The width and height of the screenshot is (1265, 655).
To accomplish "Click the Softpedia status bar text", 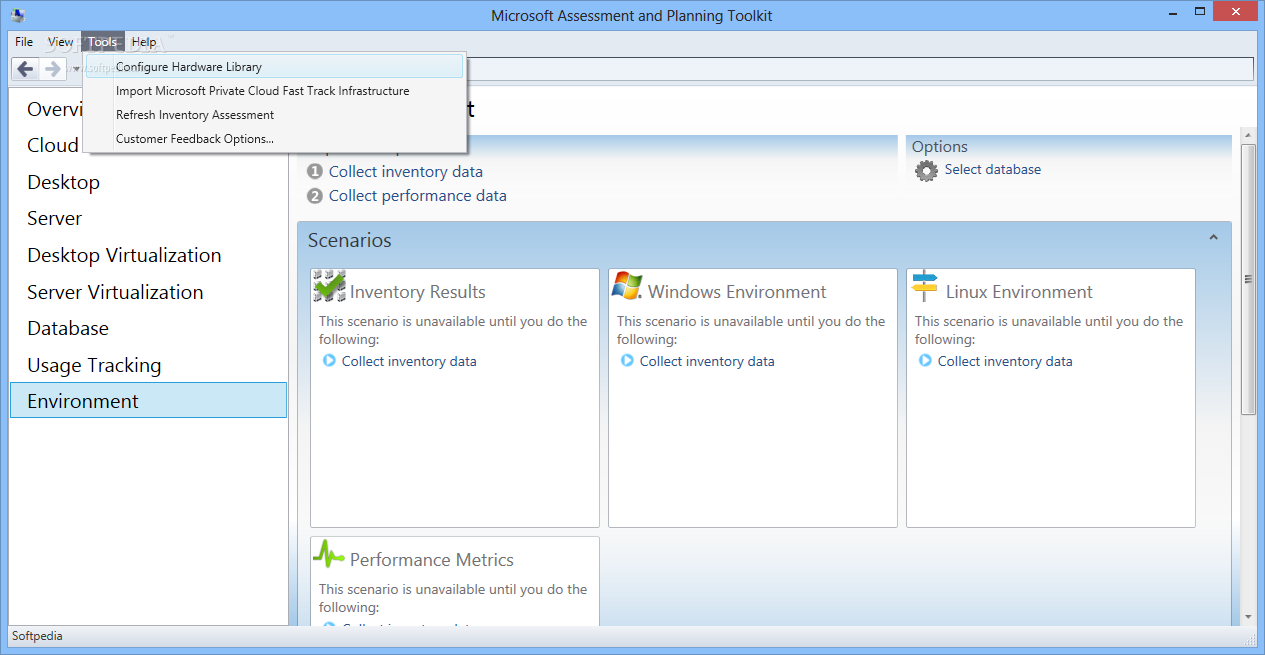I will click(x=37, y=636).
